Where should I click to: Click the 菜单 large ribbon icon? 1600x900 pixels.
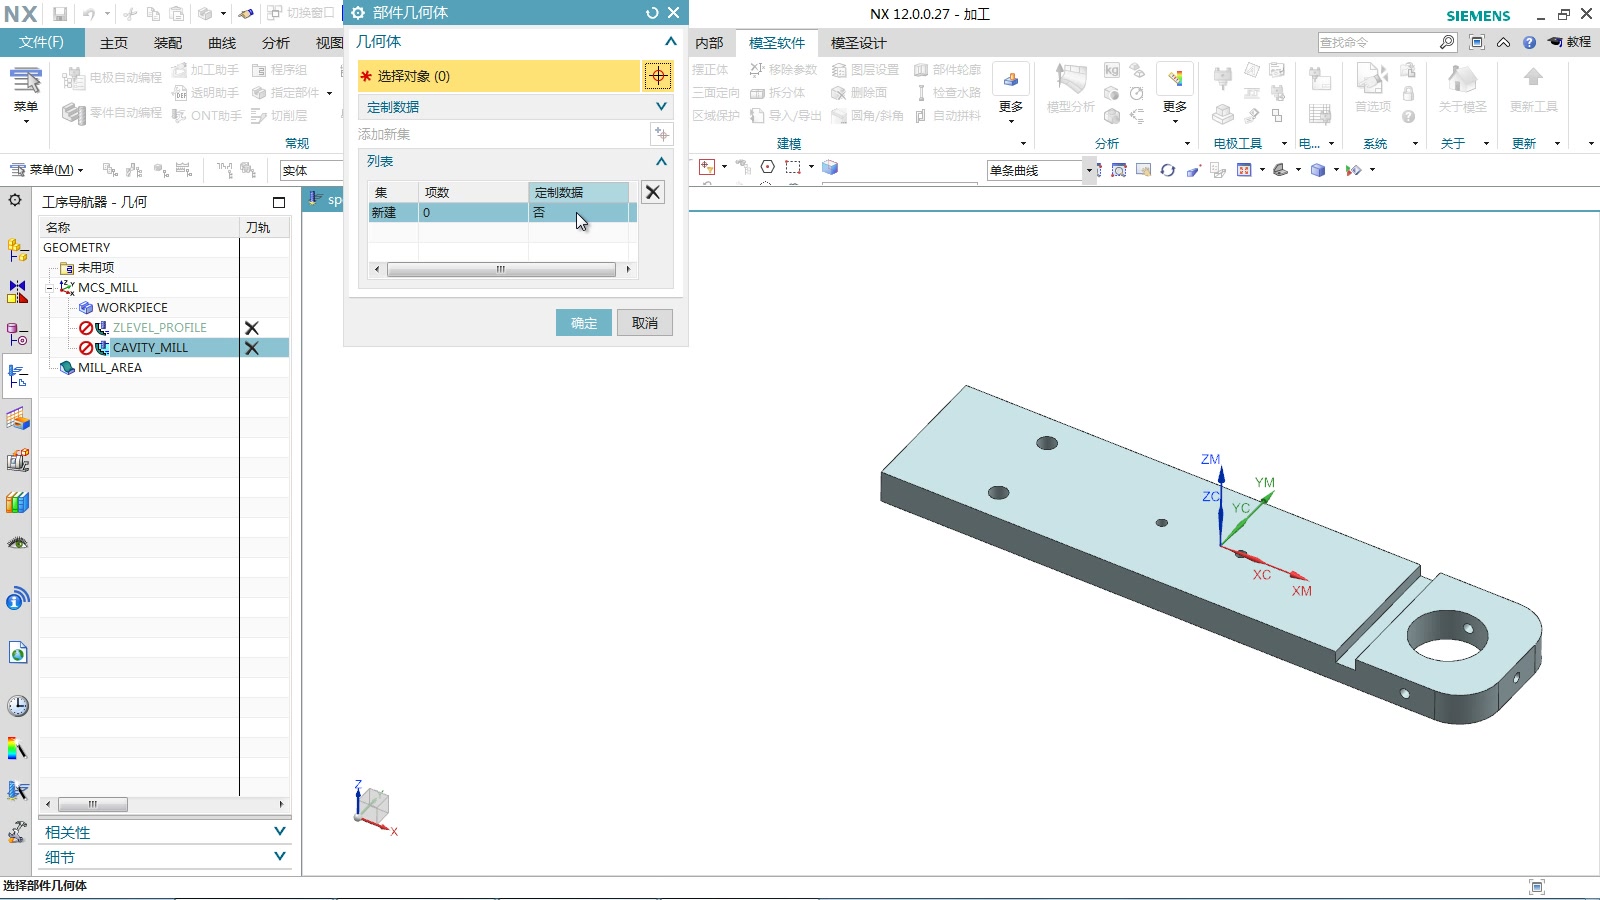click(x=25, y=92)
